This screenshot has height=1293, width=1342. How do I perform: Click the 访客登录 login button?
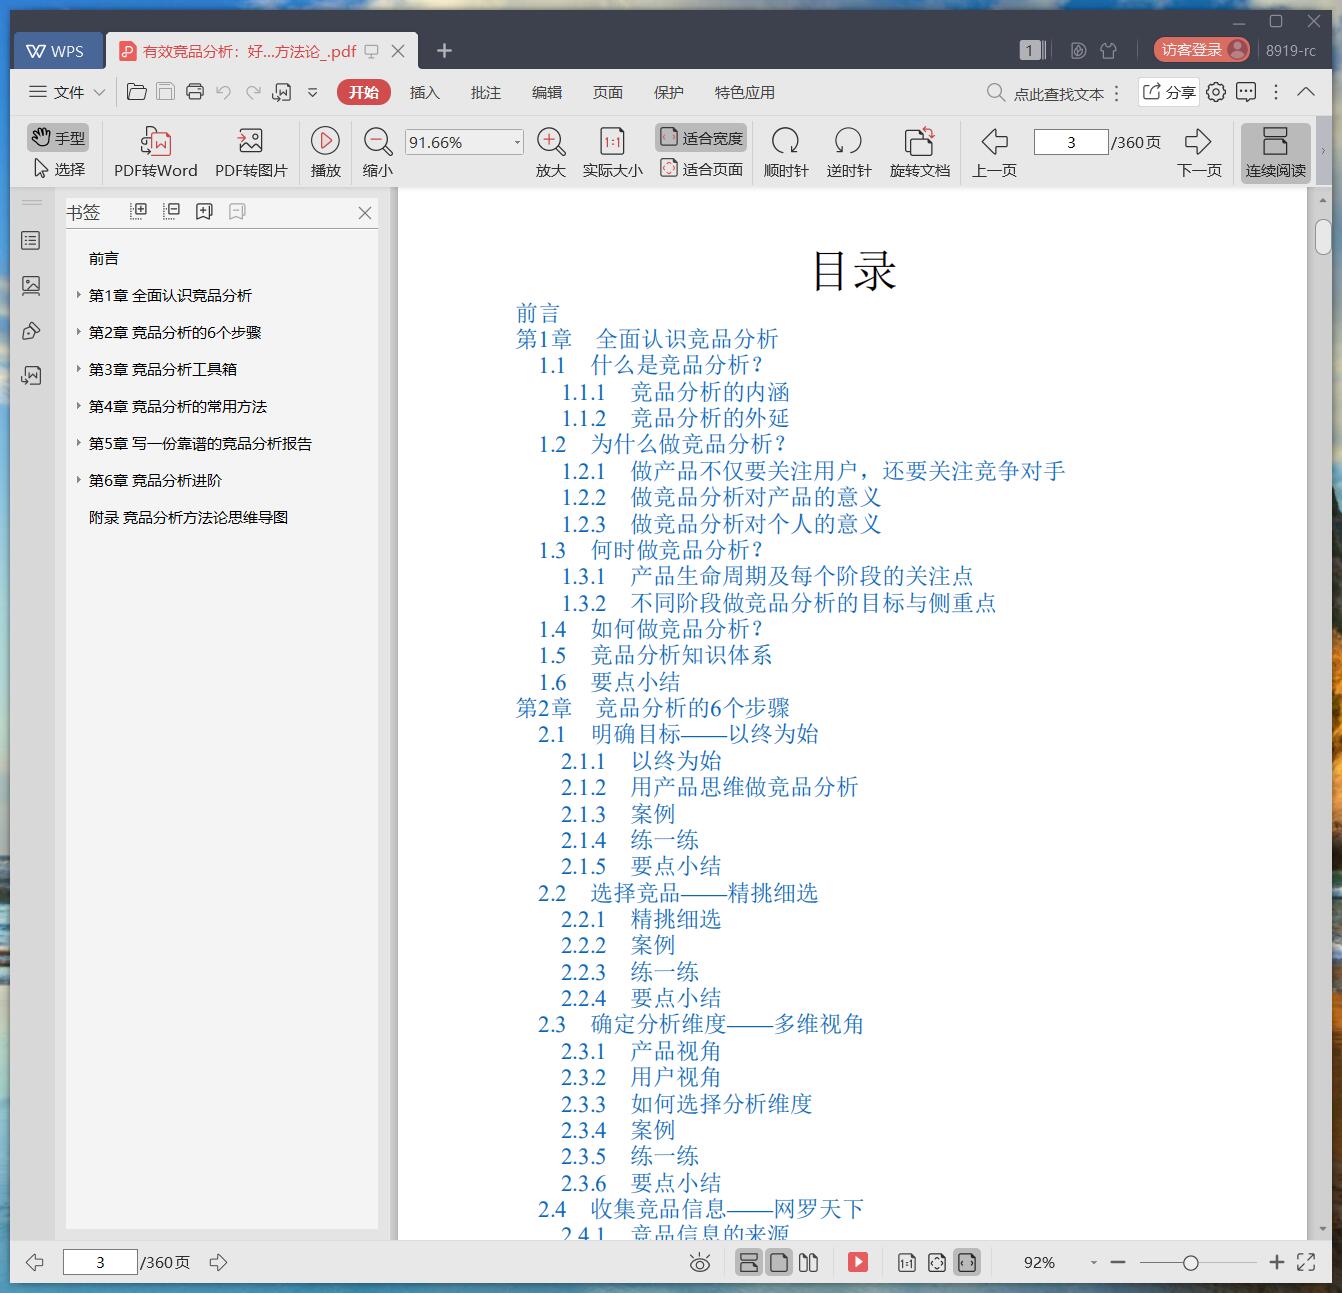(x=1201, y=50)
